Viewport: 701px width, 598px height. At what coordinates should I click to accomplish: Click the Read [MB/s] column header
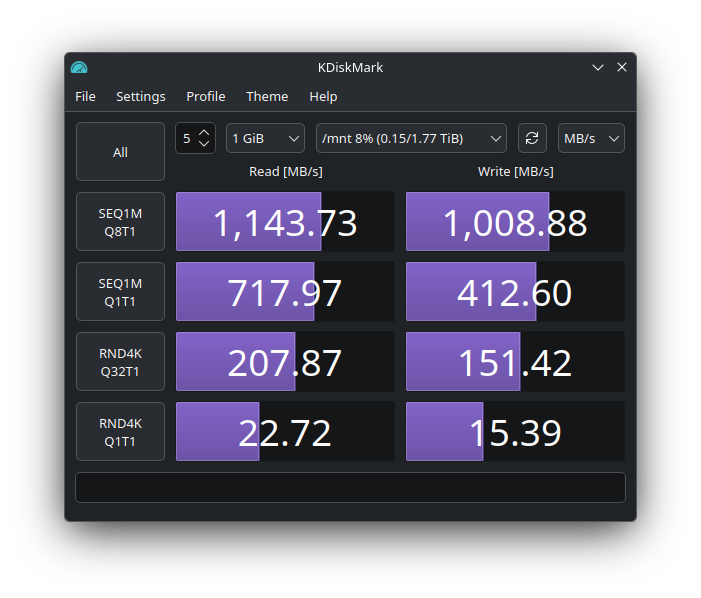(286, 172)
